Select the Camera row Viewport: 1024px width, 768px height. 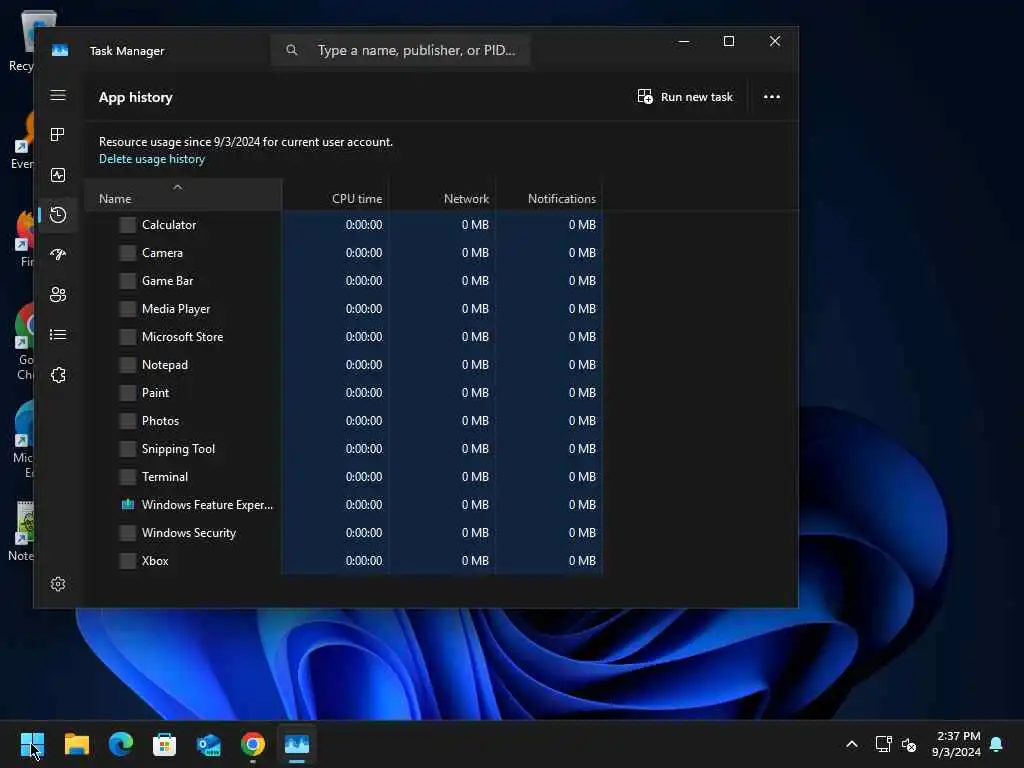(344, 253)
